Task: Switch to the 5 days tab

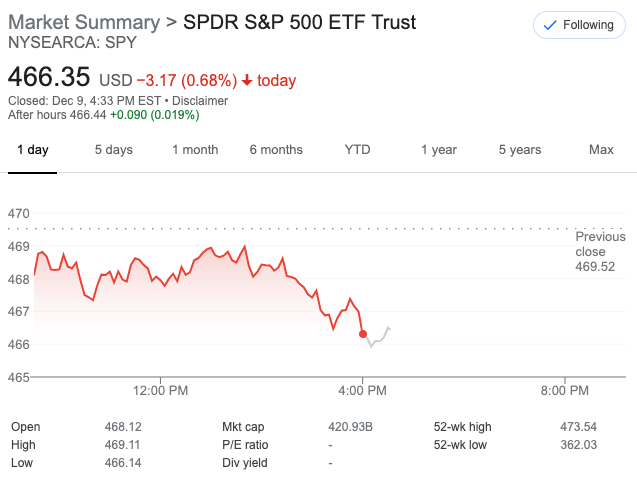Action: pos(113,150)
